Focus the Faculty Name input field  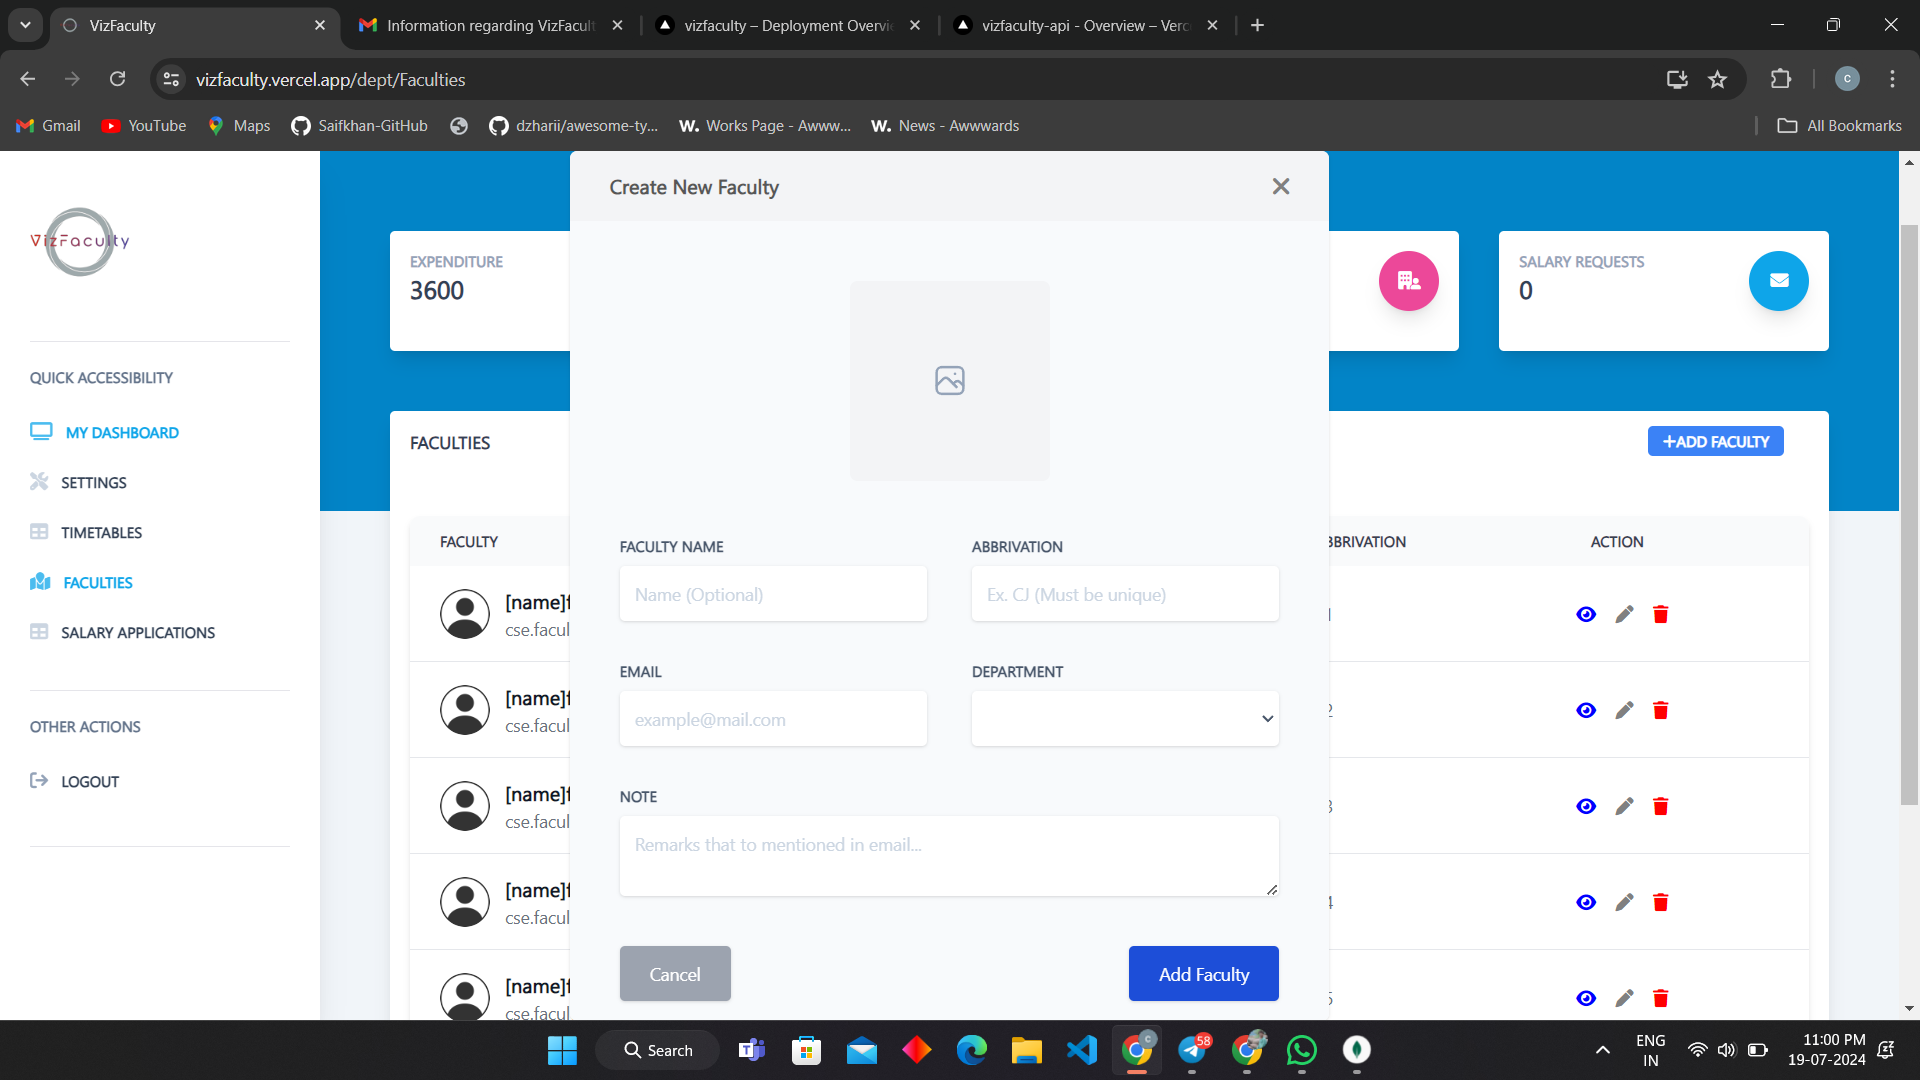click(x=772, y=594)
